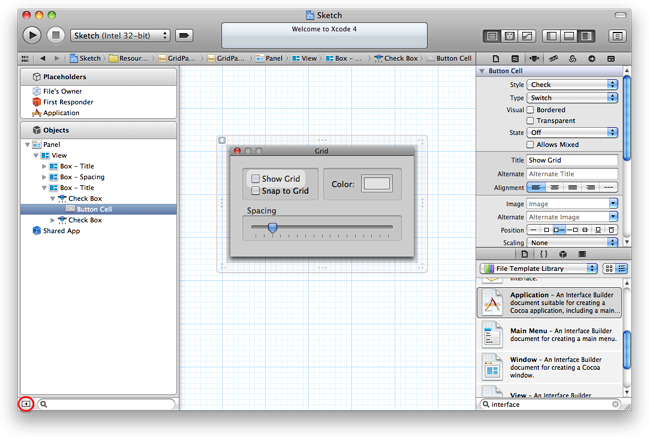The width and height of the screenshot is (649, 437).
Task: Select Button Cell in the Objects outline
Action: pyautogui.click(x=94, y=209)
